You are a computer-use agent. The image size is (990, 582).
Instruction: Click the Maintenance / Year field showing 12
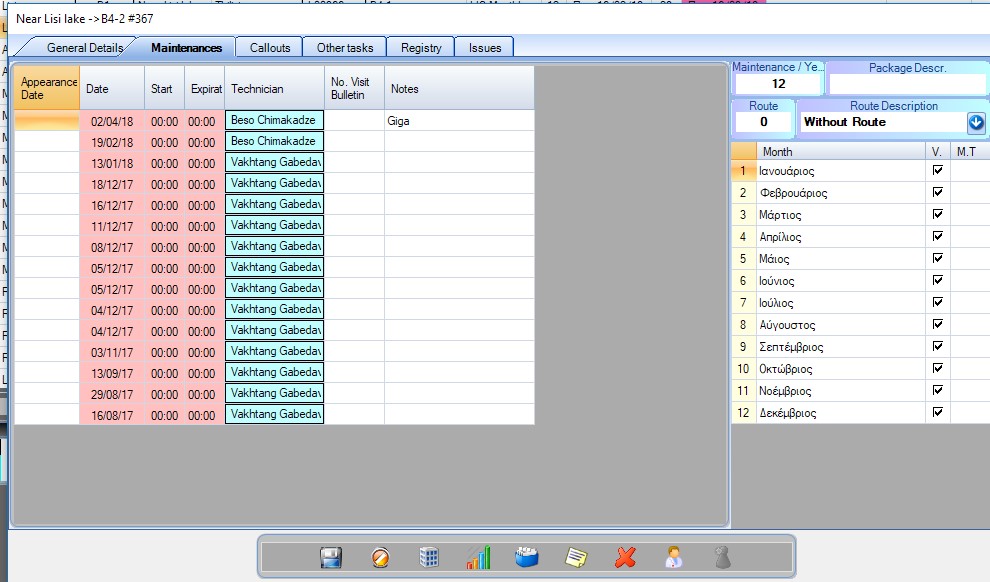click(778, 84)
